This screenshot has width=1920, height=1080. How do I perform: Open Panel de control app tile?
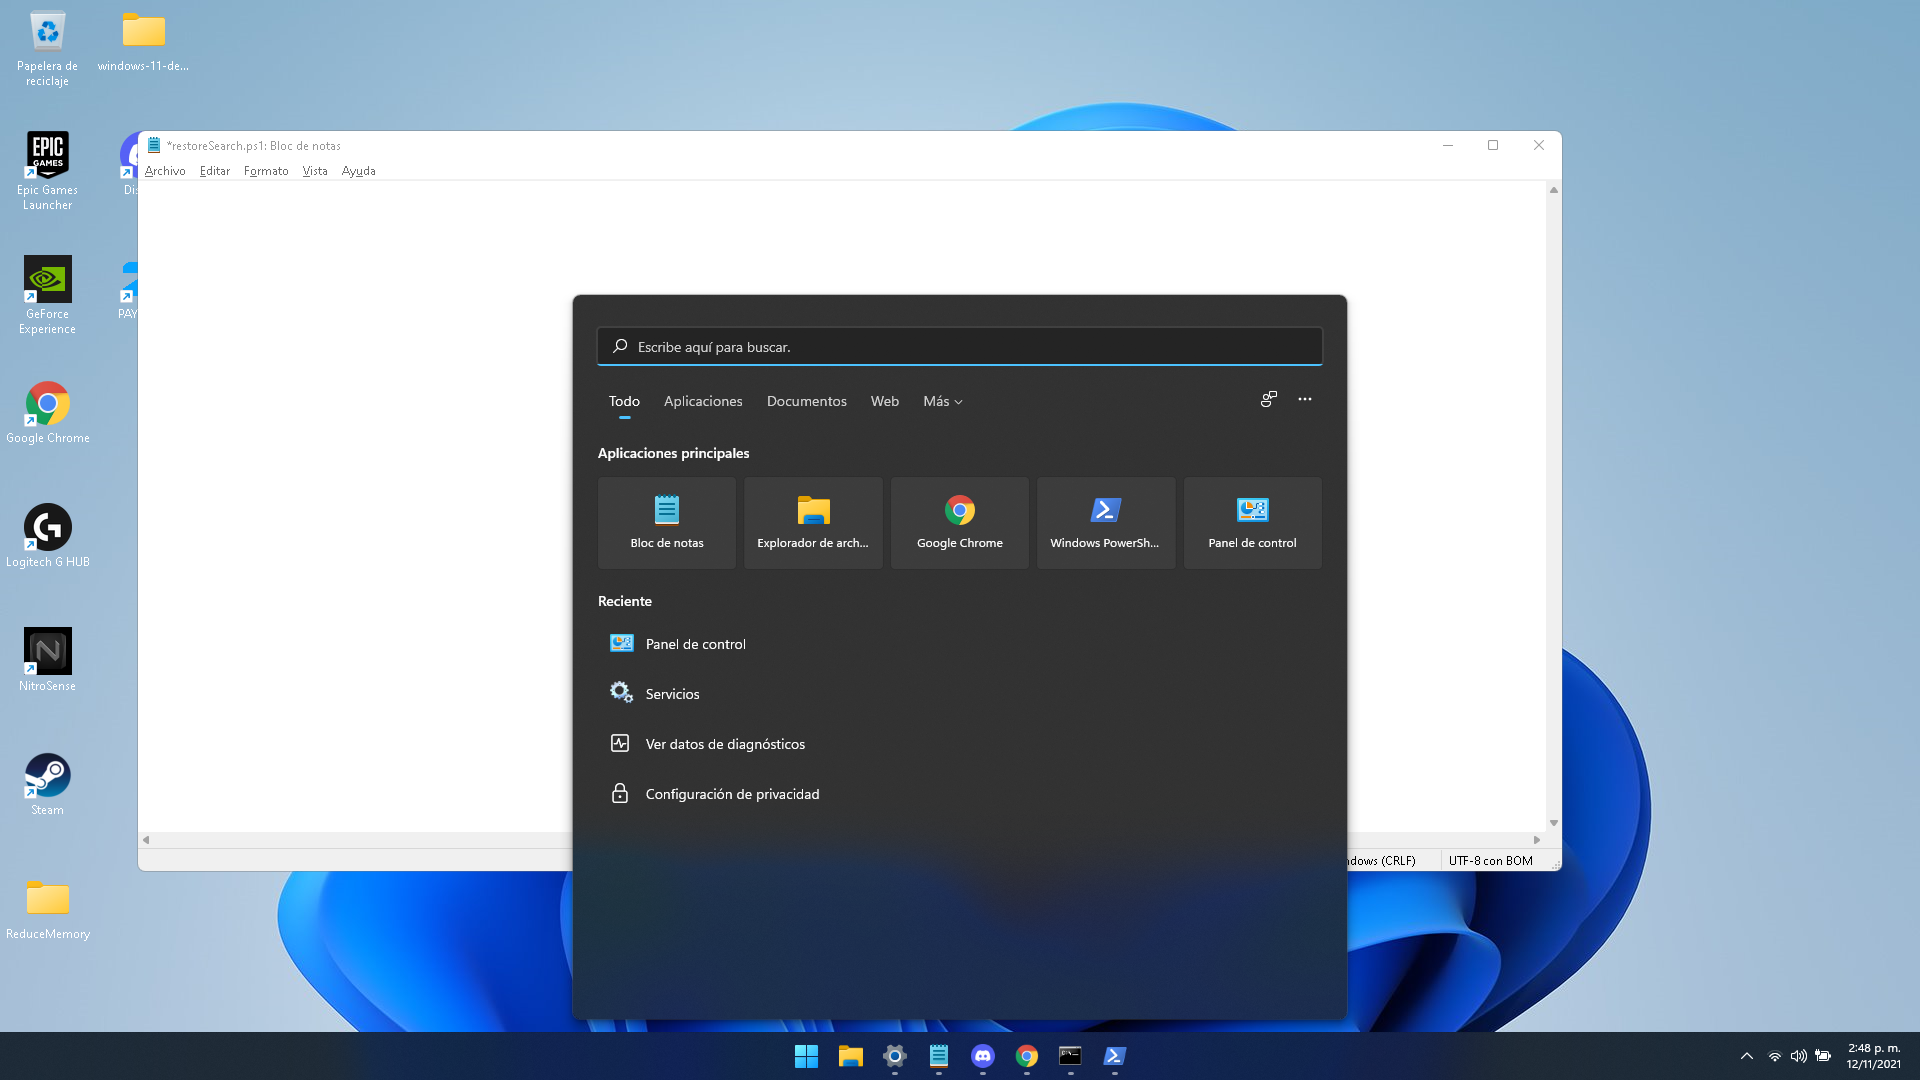pyautogui.click(x=1252, y=522)
